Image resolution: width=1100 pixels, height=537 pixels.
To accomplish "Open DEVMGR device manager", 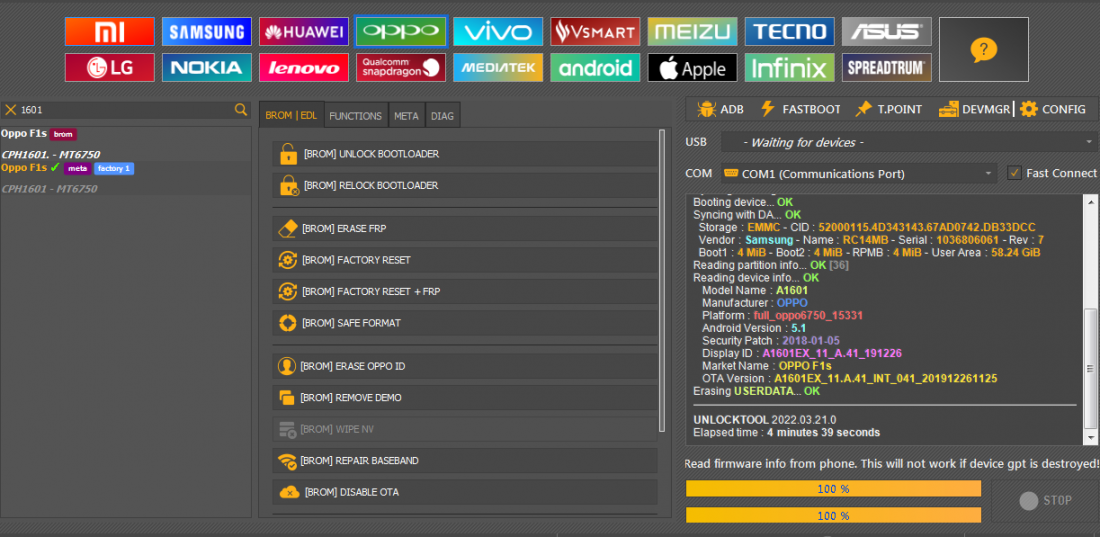I will 974,110.
